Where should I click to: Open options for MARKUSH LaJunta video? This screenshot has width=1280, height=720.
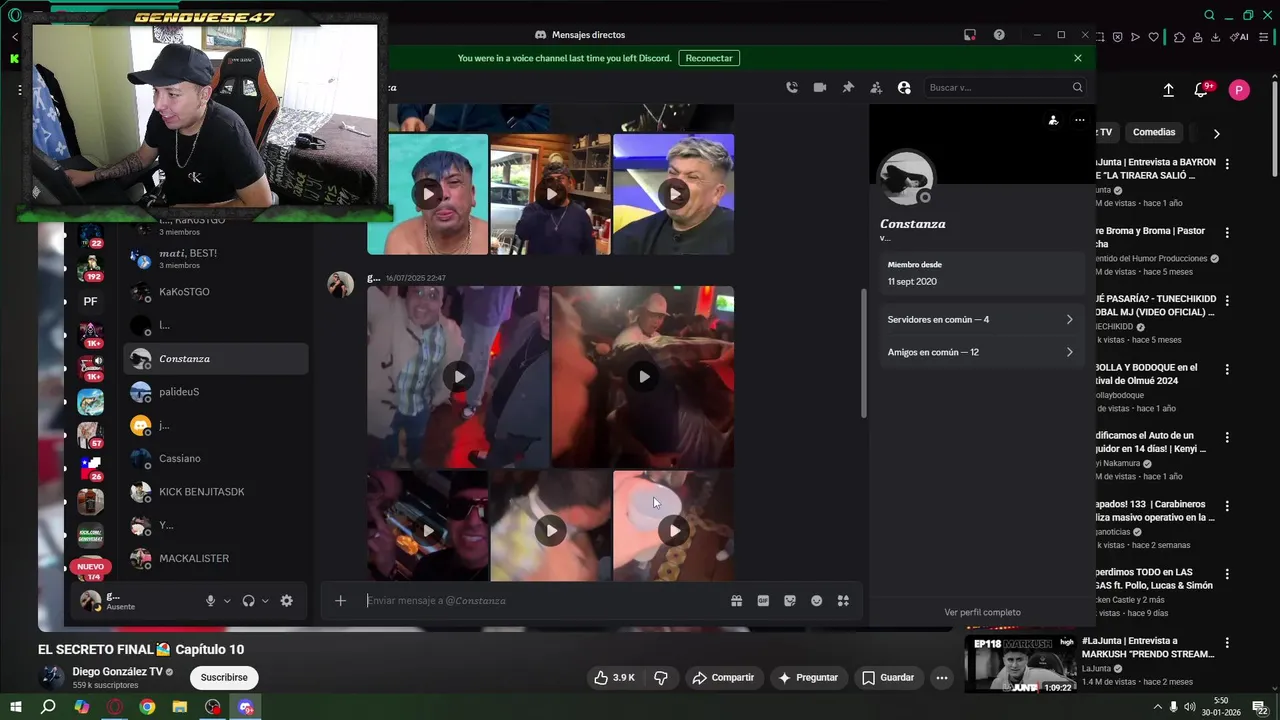tap(1227, 643)
